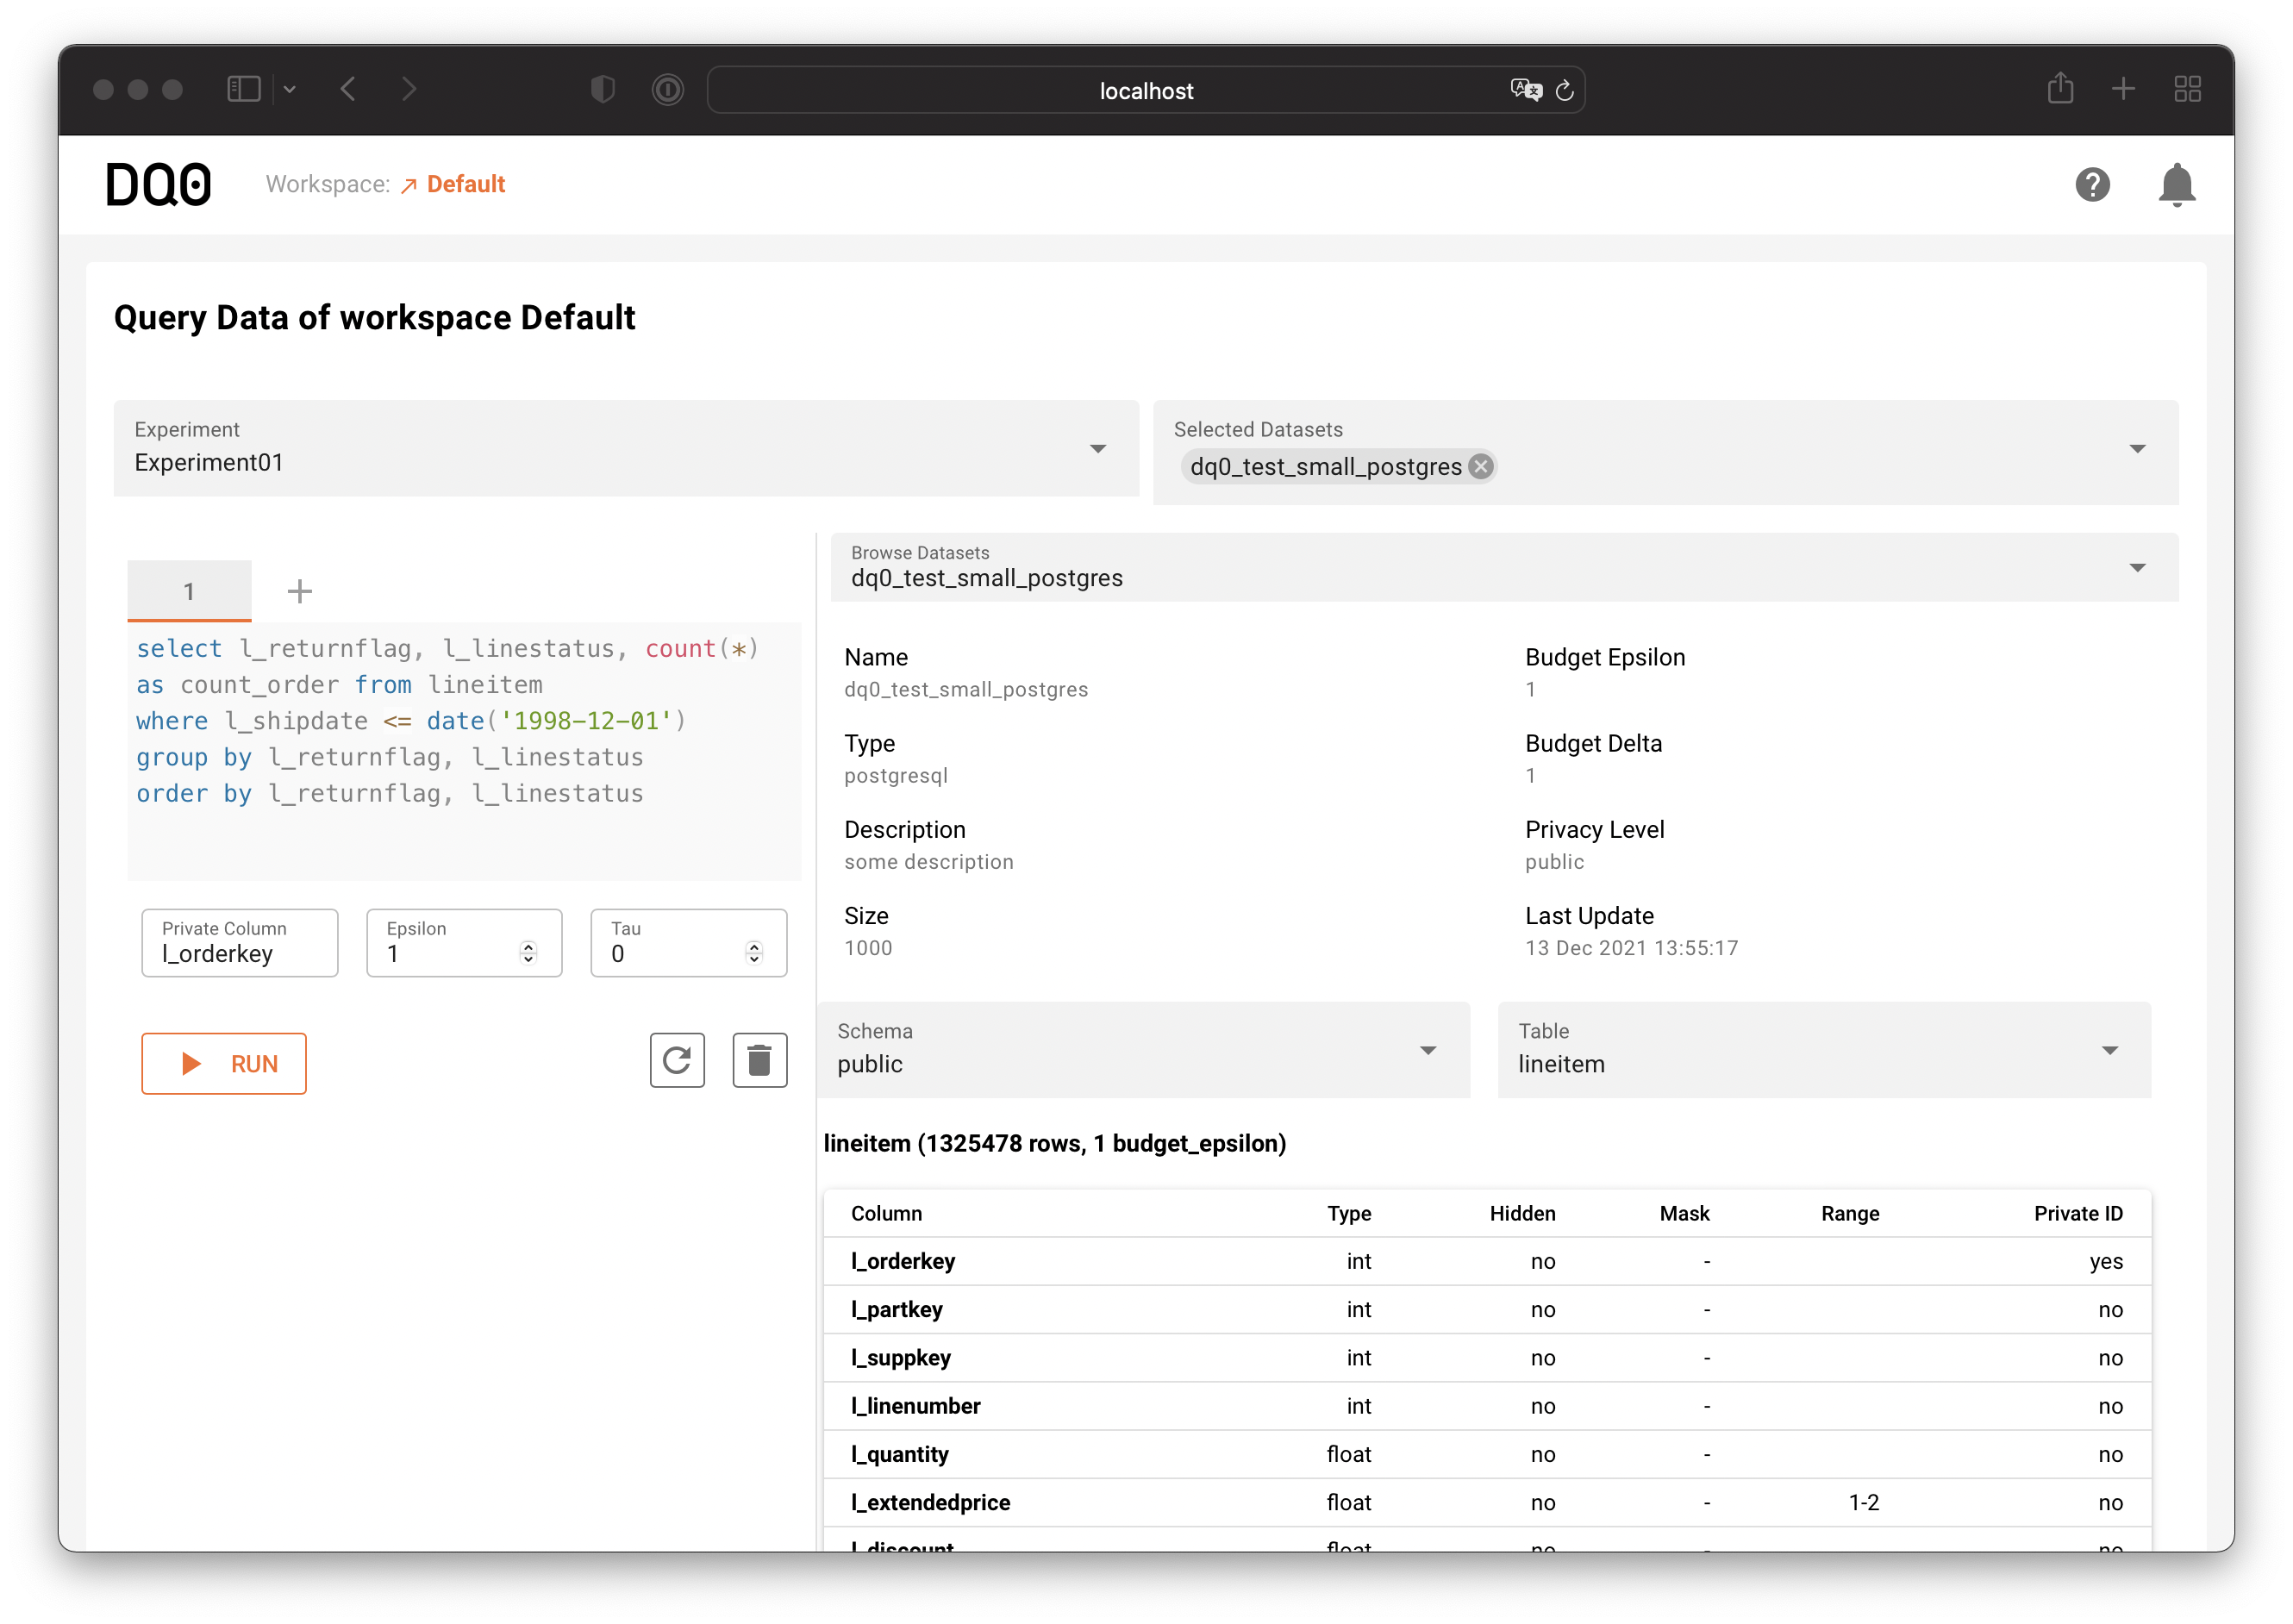The image size is (2293, 1624).
Task: Add a new query tab with plus
Action: tap(299, 591)
